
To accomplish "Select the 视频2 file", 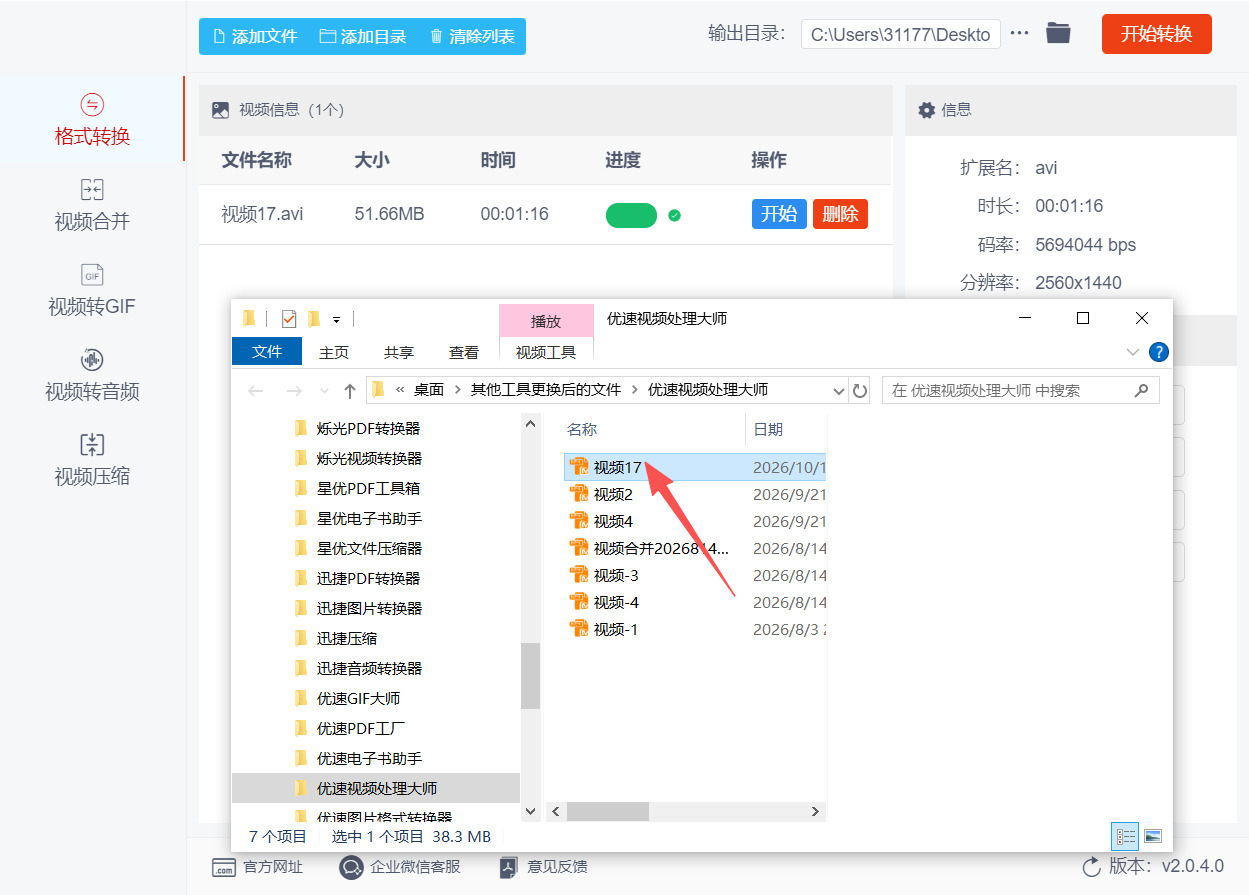I will pos(696,494).
